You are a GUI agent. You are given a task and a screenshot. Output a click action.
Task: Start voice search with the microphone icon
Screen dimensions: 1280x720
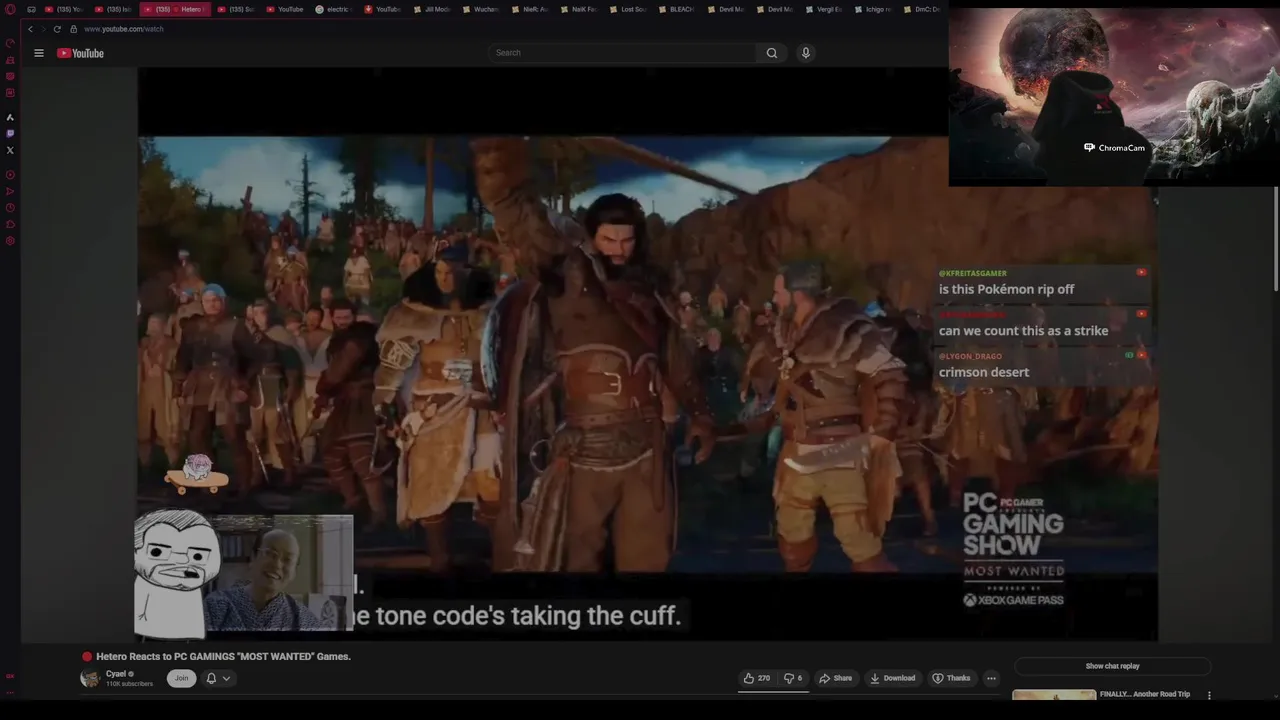pyautogui.click(x=806, y=53)
